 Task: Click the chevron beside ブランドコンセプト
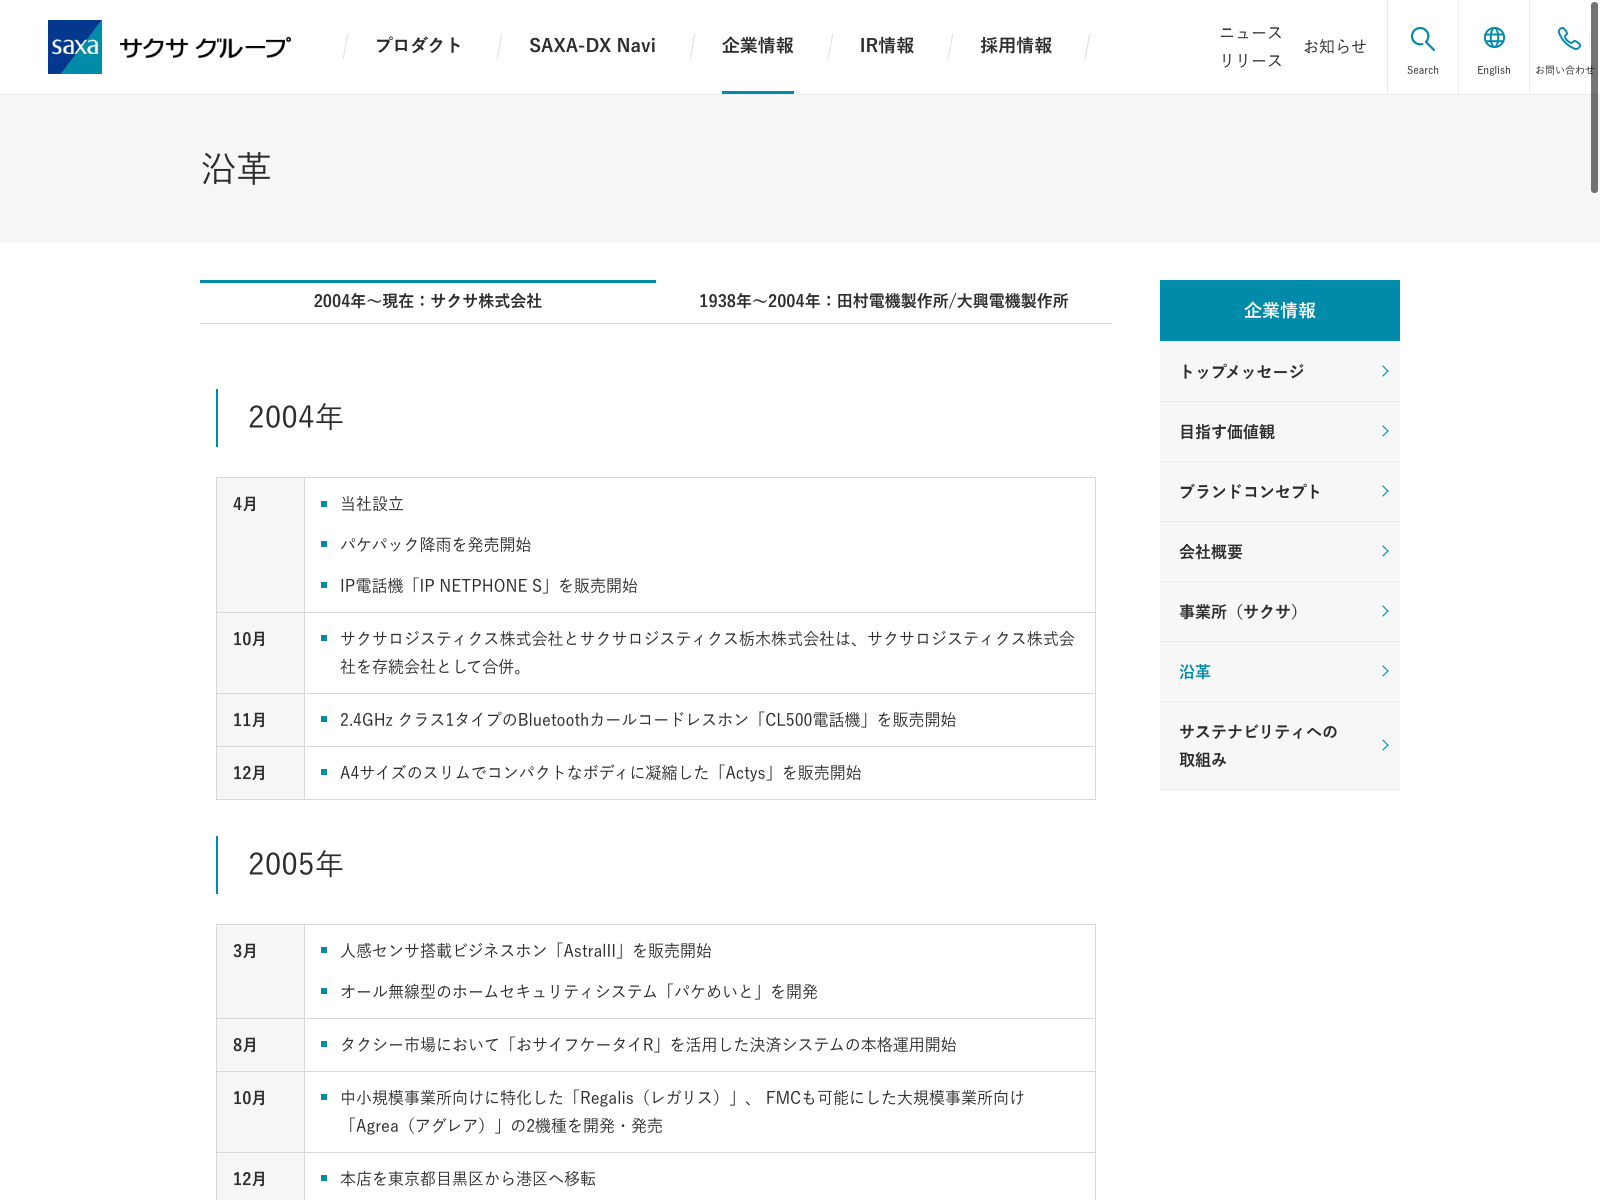coord(1385,491)
